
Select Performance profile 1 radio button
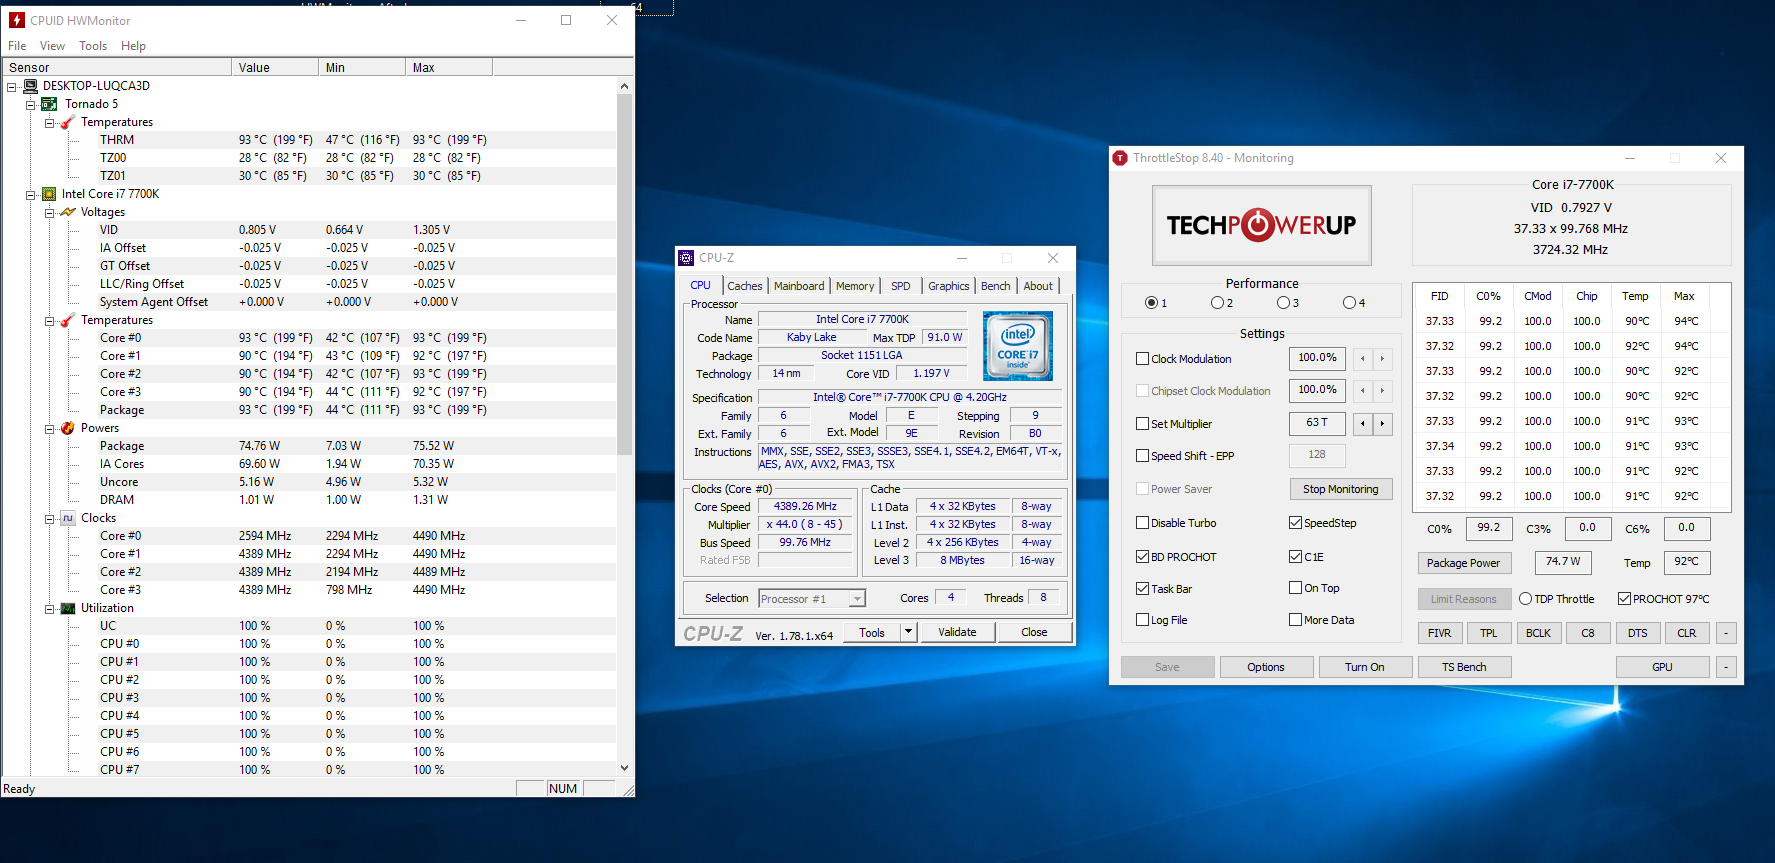1151,303
